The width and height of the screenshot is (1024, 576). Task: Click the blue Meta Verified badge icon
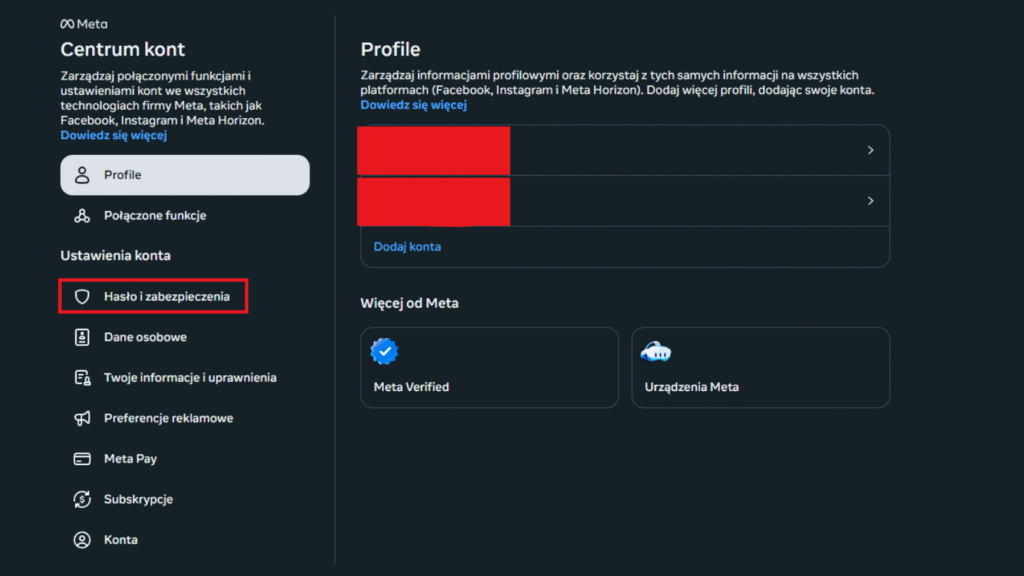[x=385, y=351]
